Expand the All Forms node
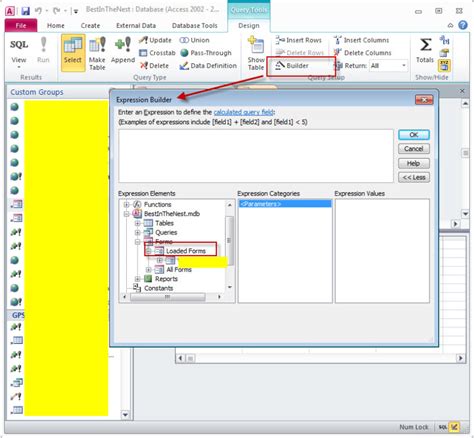 (x=149, y=269)
